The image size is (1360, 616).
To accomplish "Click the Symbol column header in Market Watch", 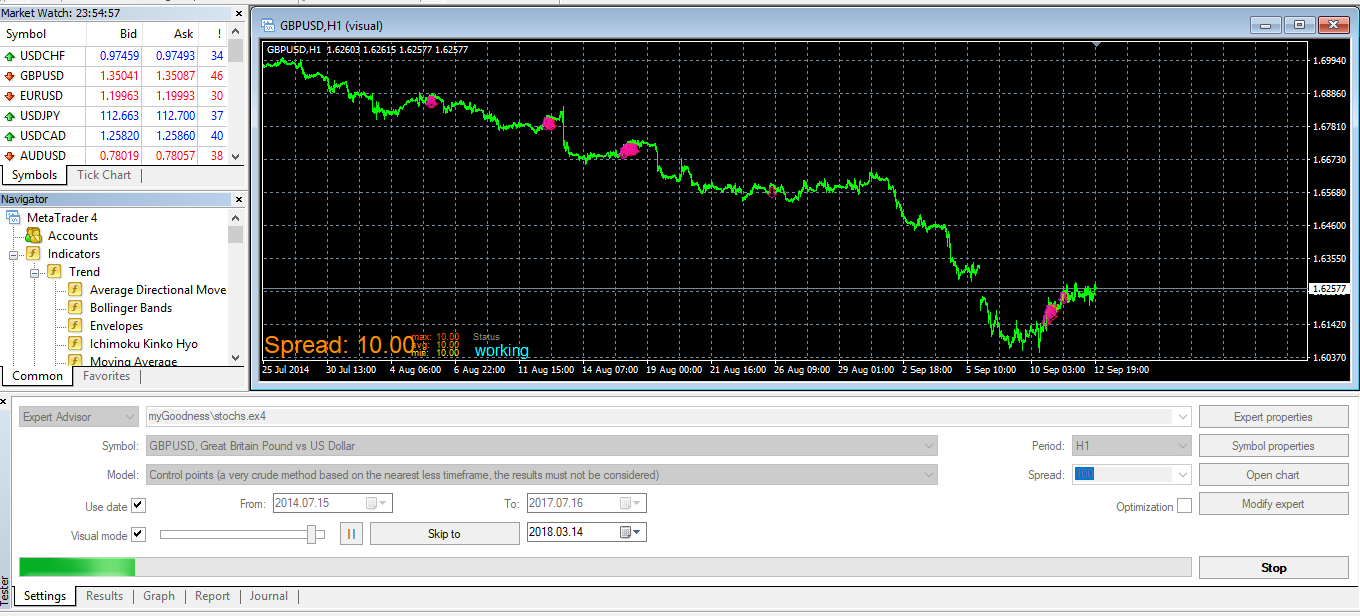I will pos(43,34).
